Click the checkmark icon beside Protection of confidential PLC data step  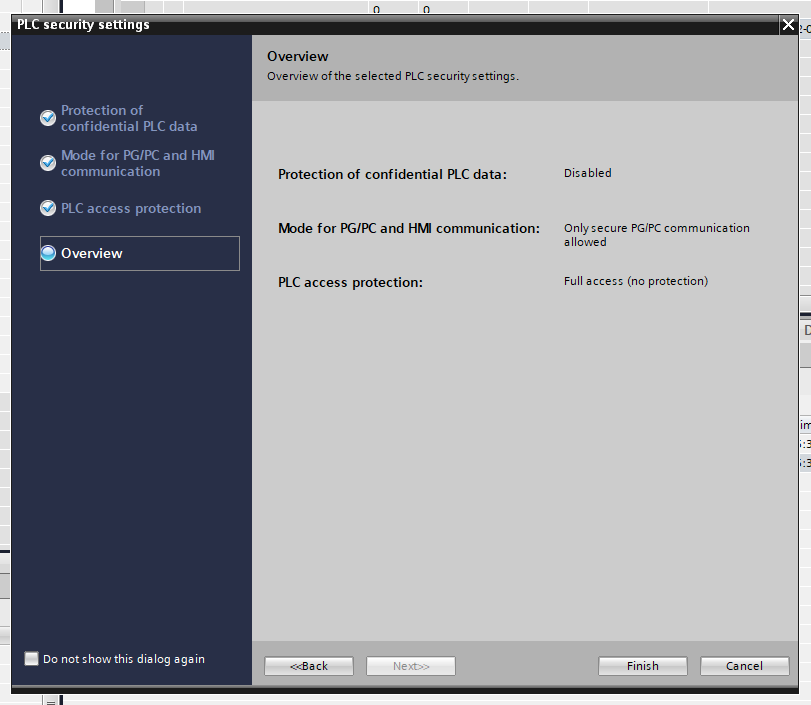coord(48,118)
